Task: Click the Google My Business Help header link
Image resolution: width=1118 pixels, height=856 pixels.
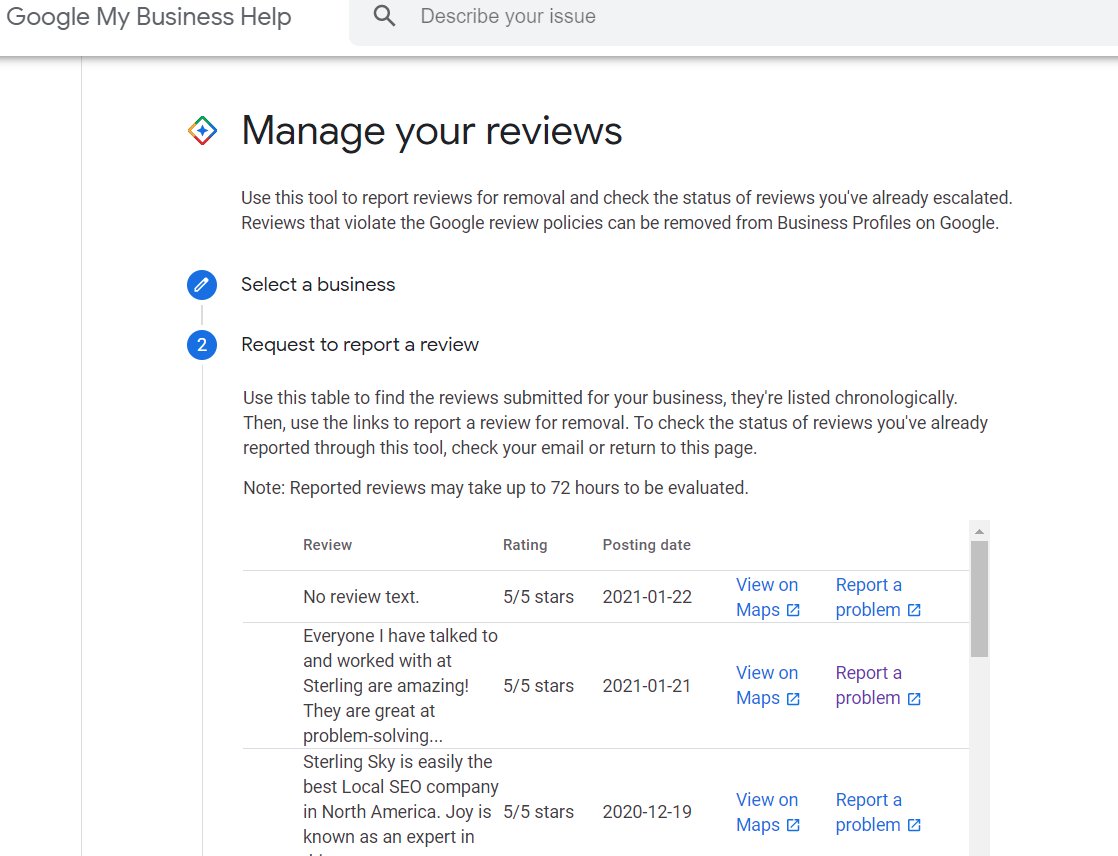Action: tap(150, 16)
